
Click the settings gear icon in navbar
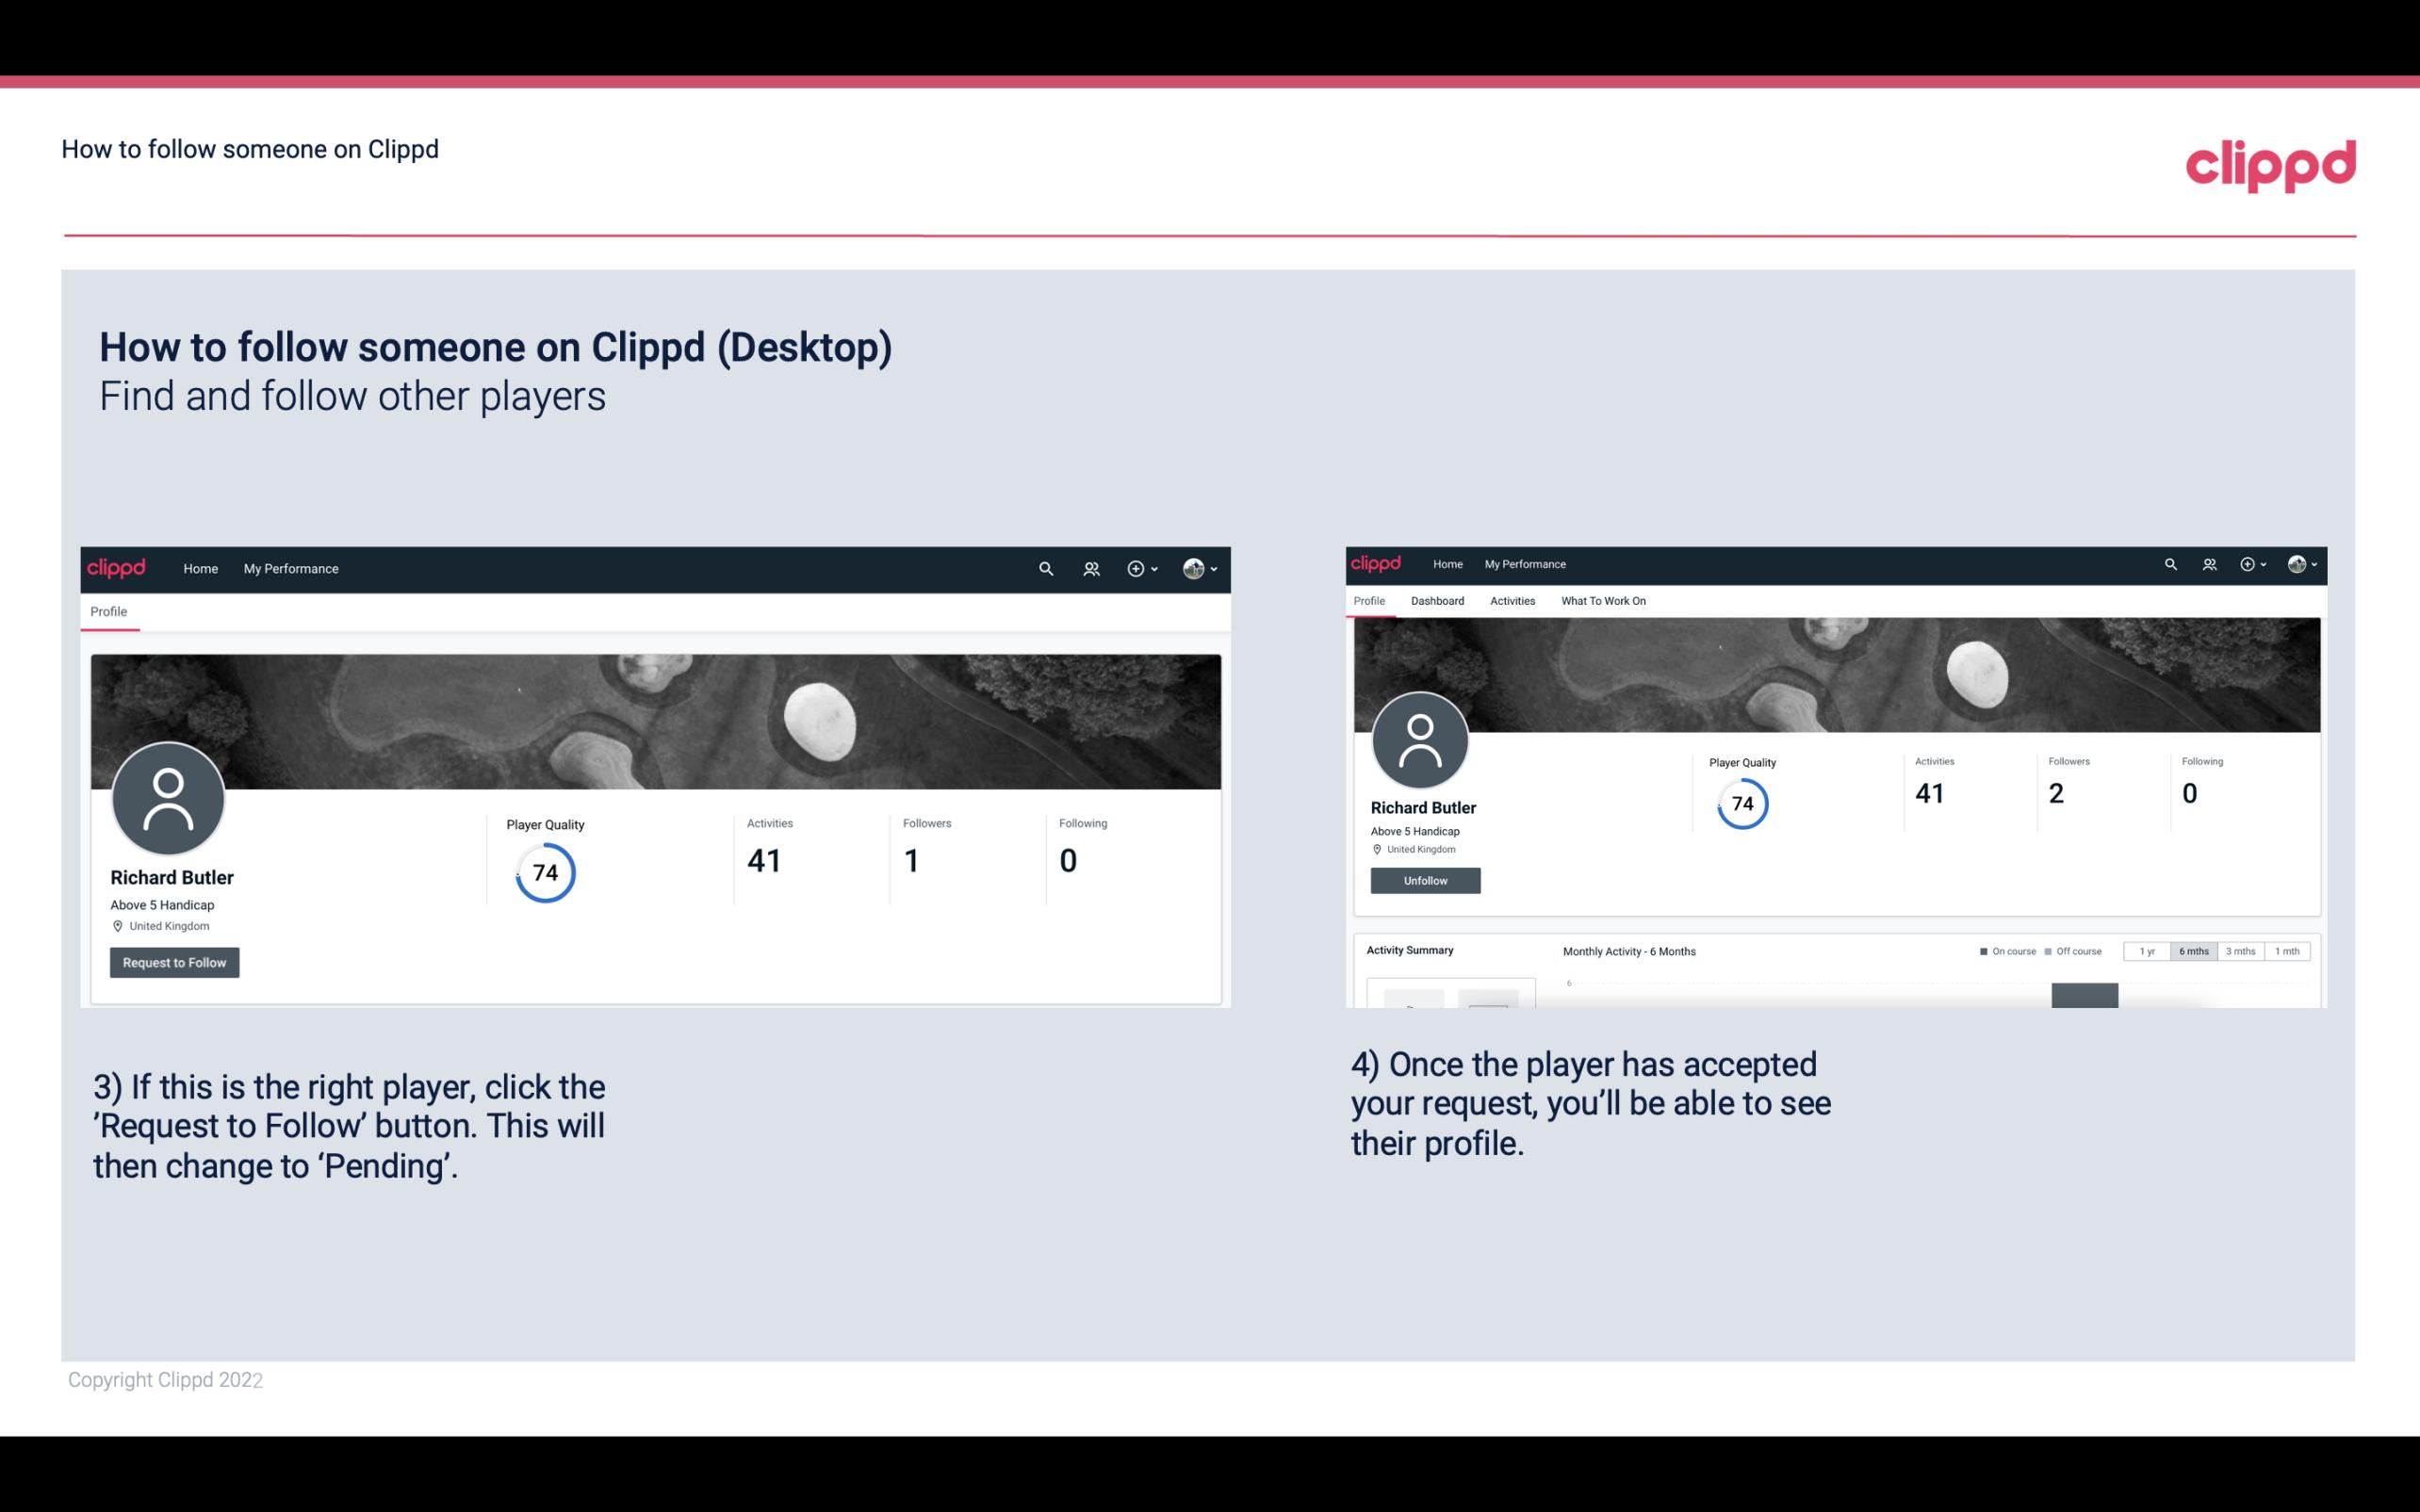(1136, 568)
